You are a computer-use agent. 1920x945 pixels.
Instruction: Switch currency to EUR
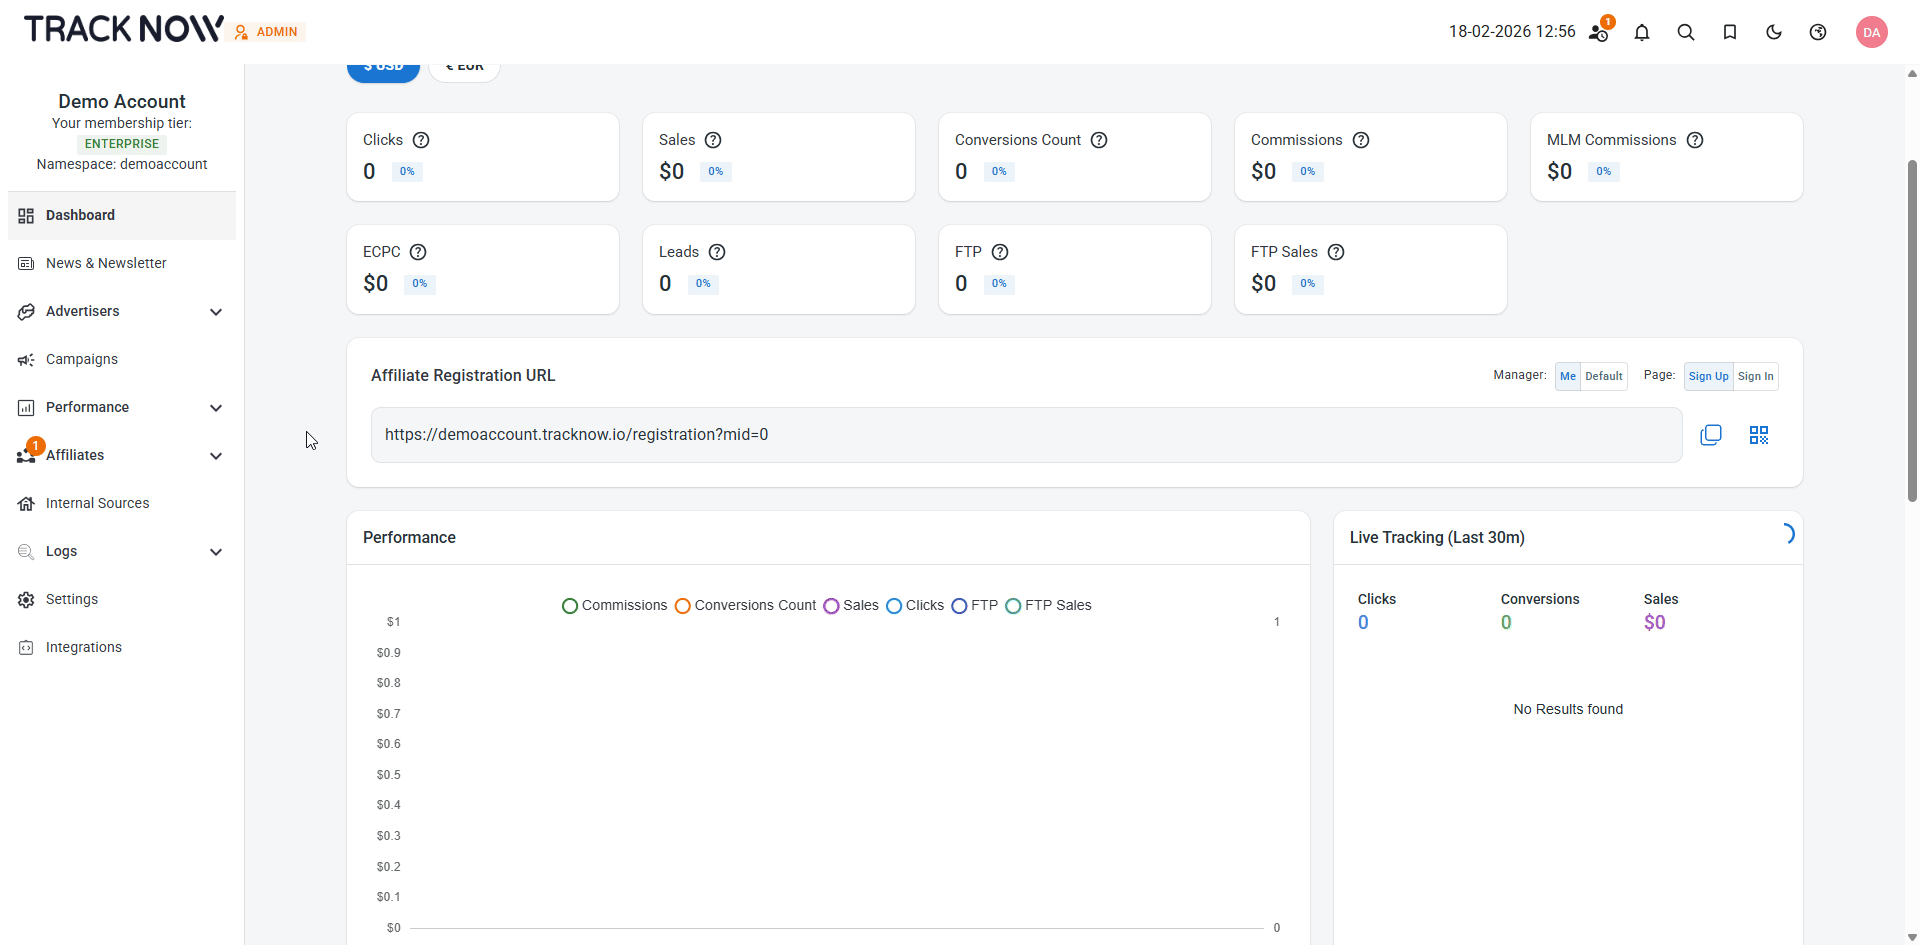click(464, 69)
